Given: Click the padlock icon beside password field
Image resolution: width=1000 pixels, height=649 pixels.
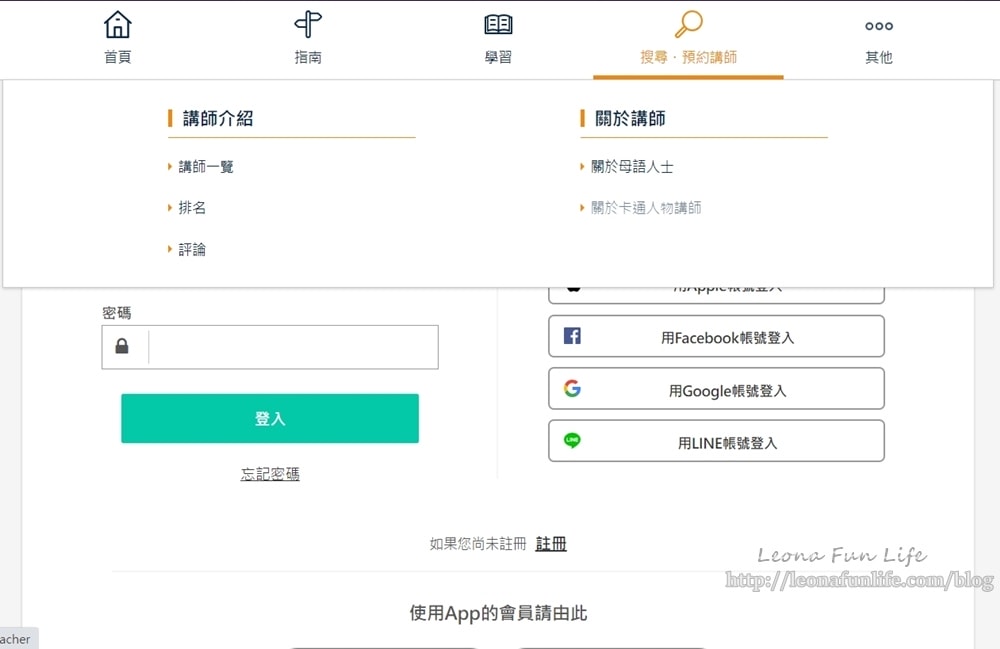Looking at the screenshot, I should (x=122, y=347).
